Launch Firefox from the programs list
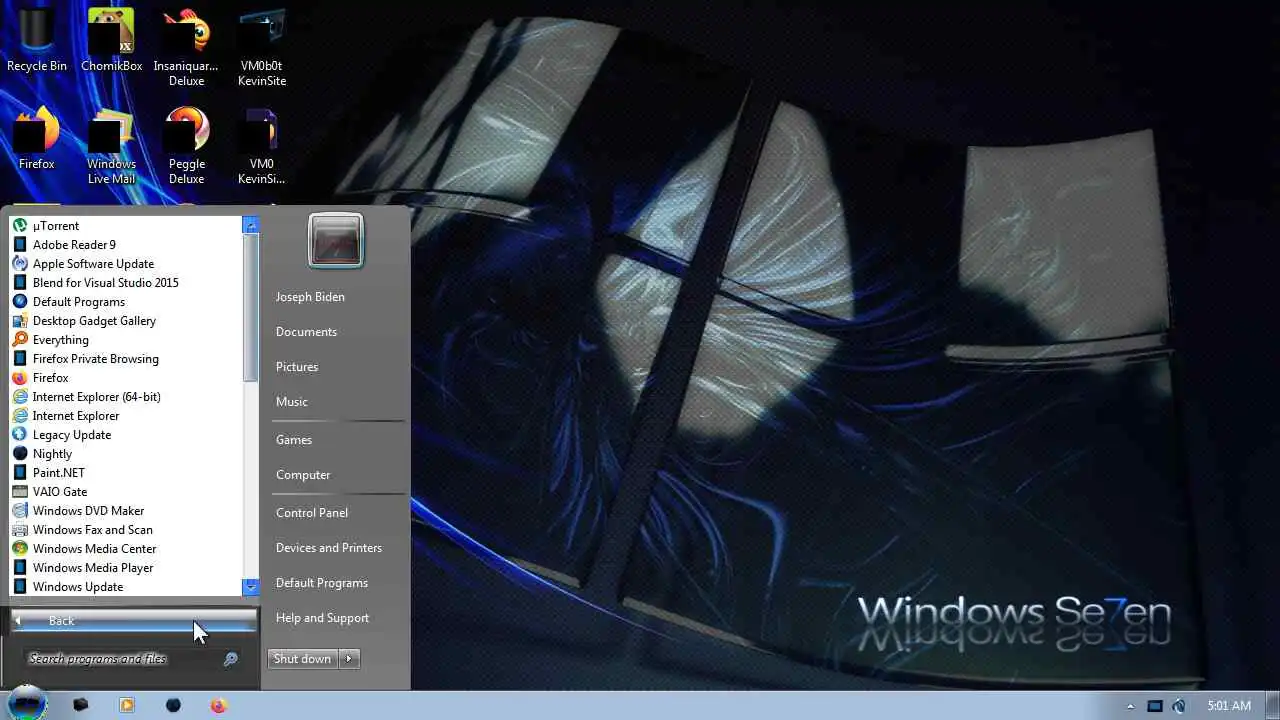 coord(126,378)
